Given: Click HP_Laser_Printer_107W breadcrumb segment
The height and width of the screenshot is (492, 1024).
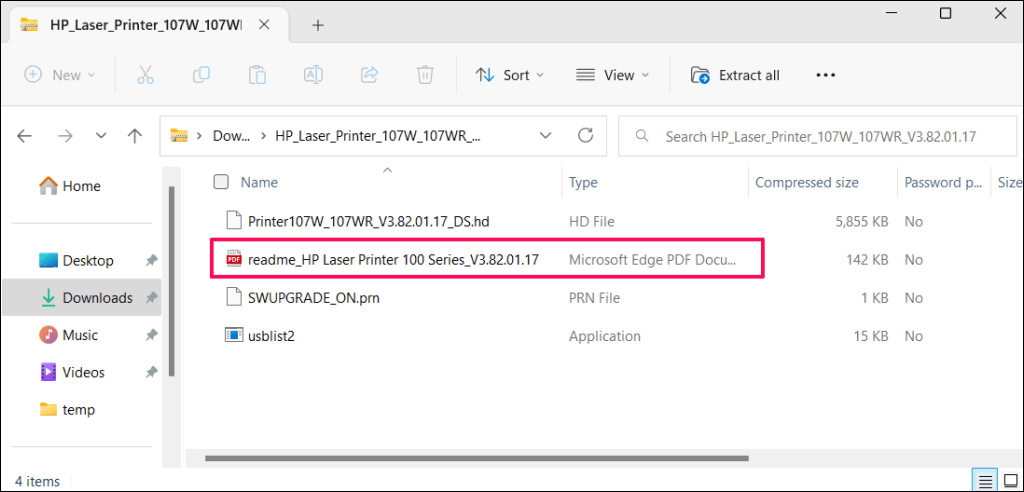Looking at the screenshot, I should (x=377, y=136).
